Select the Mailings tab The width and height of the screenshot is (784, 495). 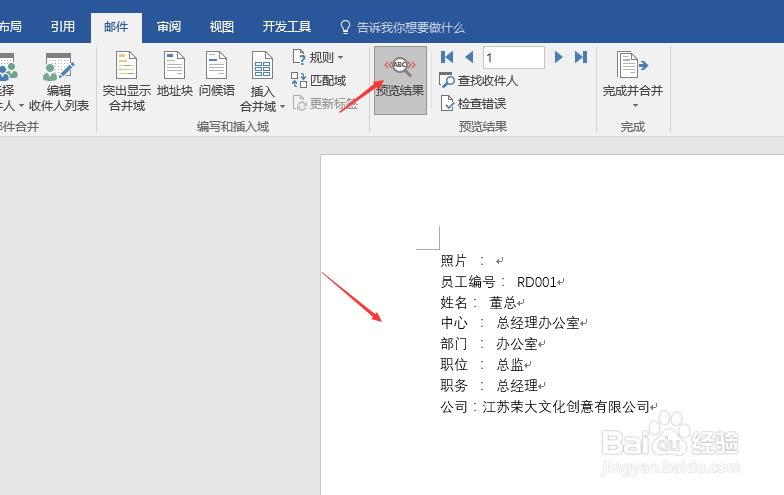[116, 27]
